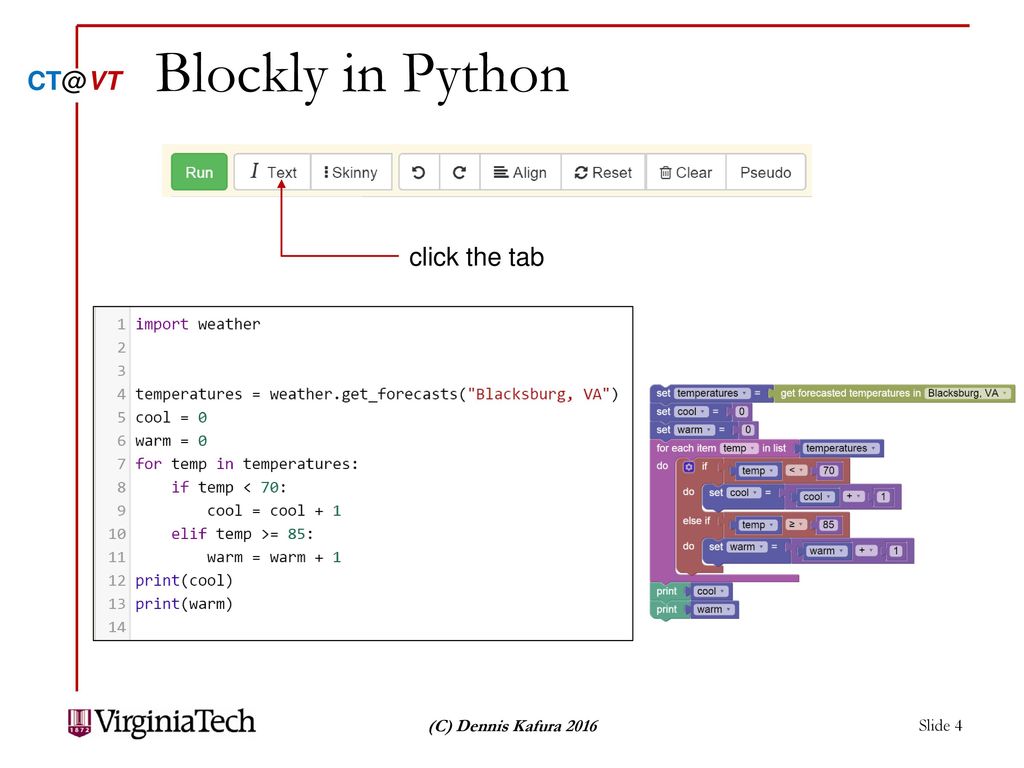Viewport: 1024px width, 768px height.
Task: Click the code line 'print(warm)'
Action: tap(184, 603)
